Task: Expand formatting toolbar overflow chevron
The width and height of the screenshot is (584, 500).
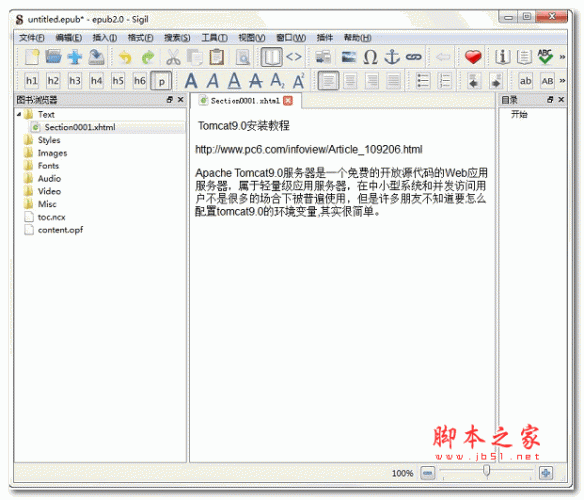Action: pos(562,80)
